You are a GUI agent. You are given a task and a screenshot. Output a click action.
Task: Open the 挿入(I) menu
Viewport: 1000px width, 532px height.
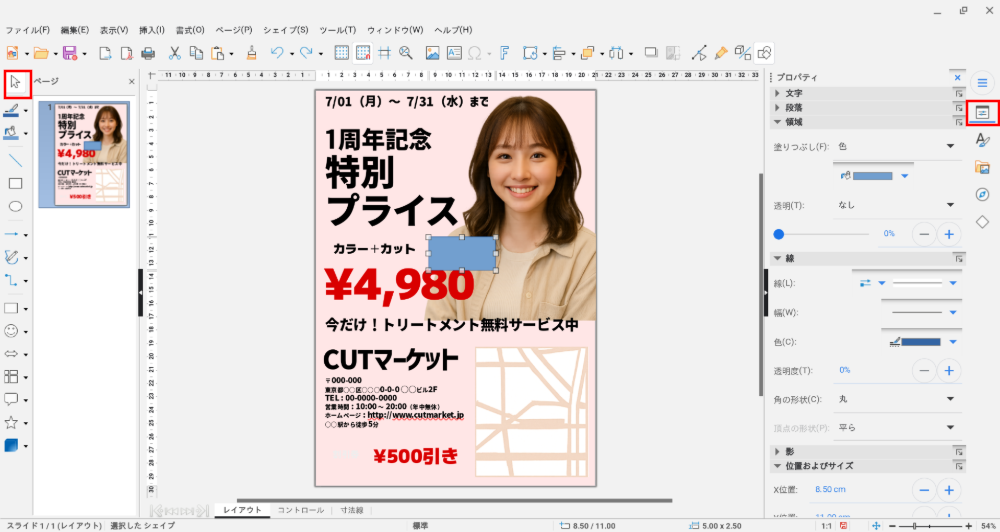[x=152, y=30]
